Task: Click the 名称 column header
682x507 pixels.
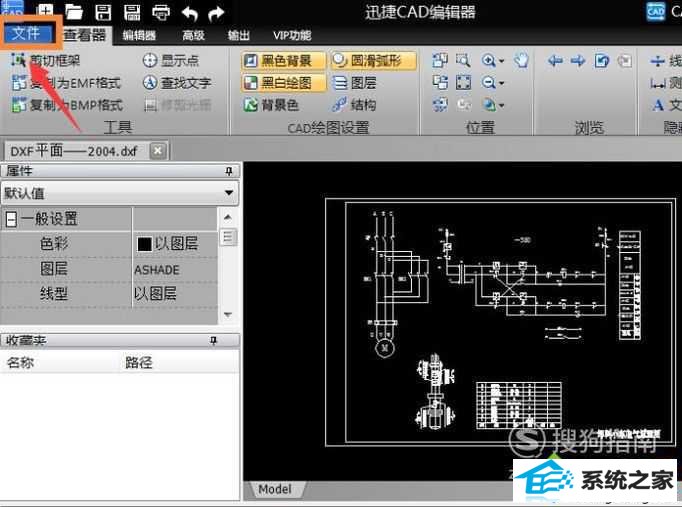Action: (x=20, y=362)
